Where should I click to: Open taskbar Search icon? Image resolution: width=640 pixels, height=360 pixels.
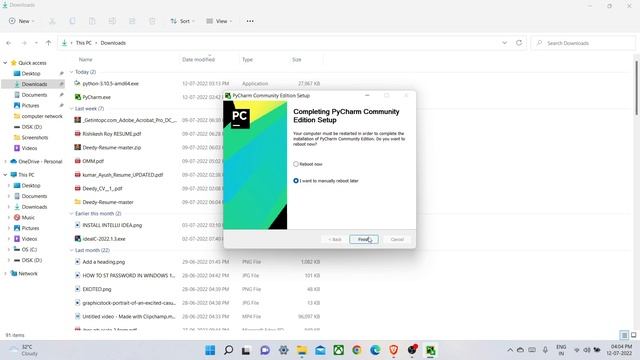click(229, 350)
